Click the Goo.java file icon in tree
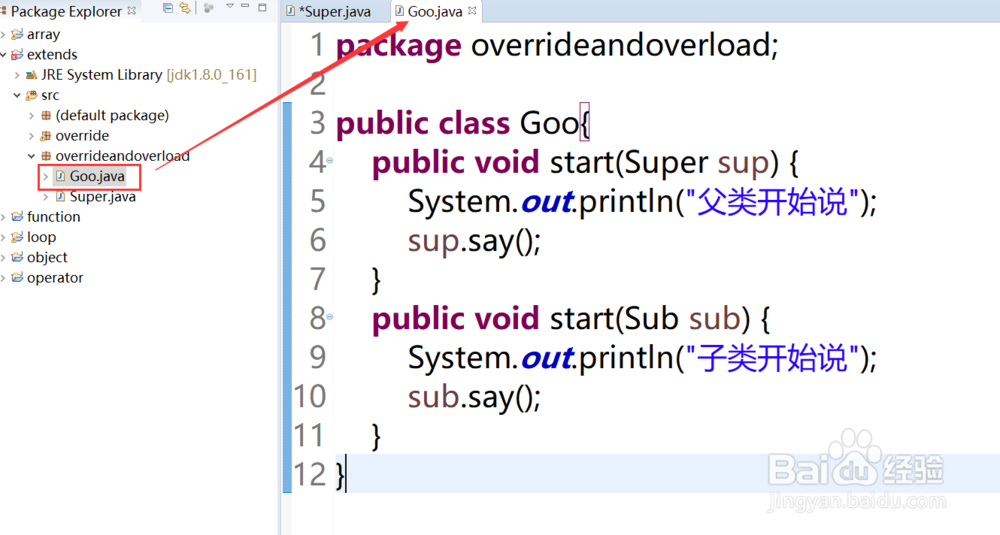 coord(60,176)
